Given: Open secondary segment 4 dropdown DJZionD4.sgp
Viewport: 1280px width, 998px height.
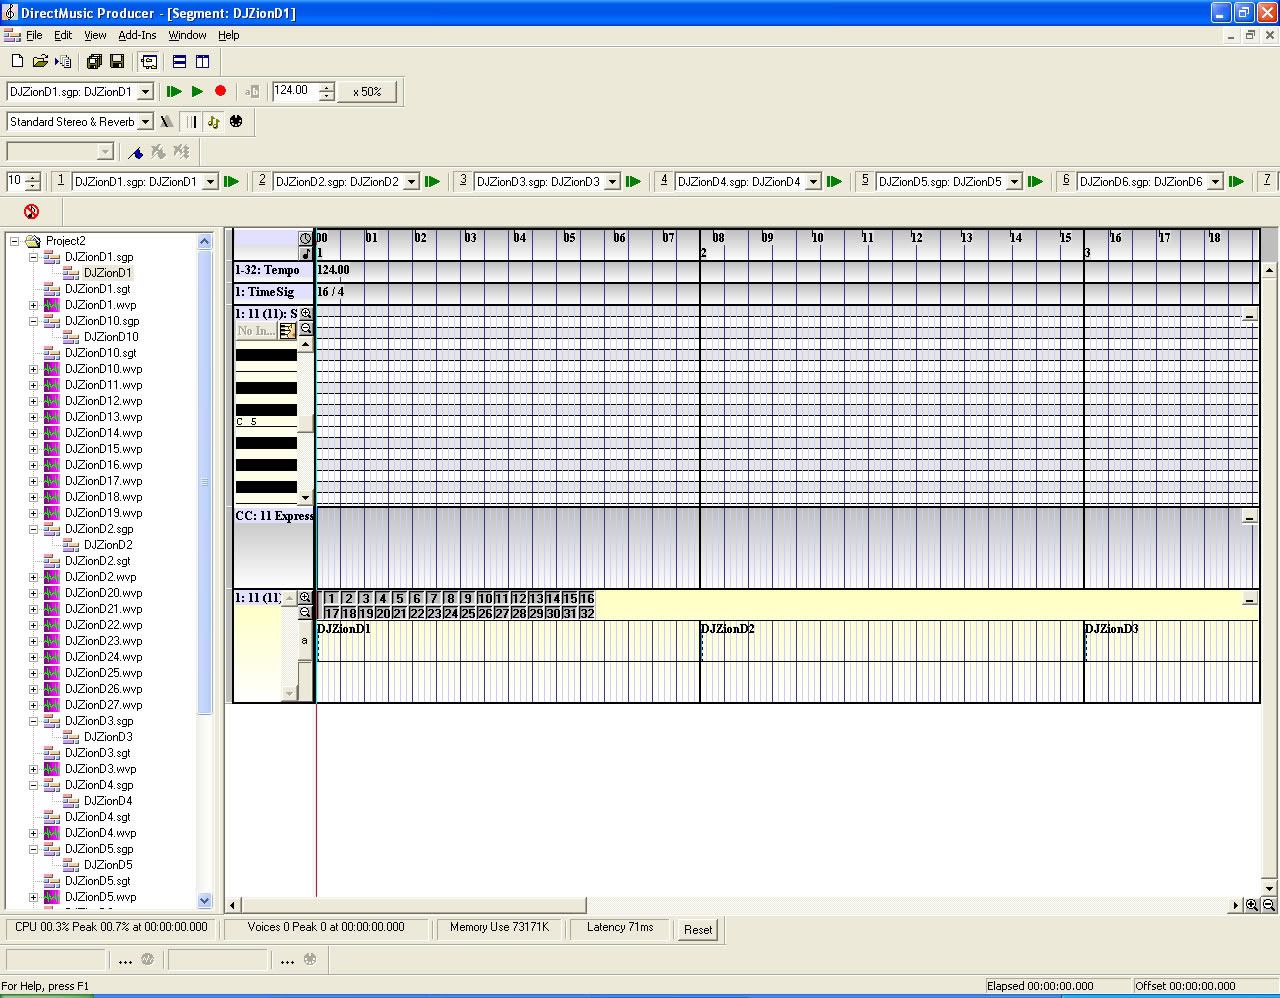Looking at the screenshot, I should (x=813, y=182).
